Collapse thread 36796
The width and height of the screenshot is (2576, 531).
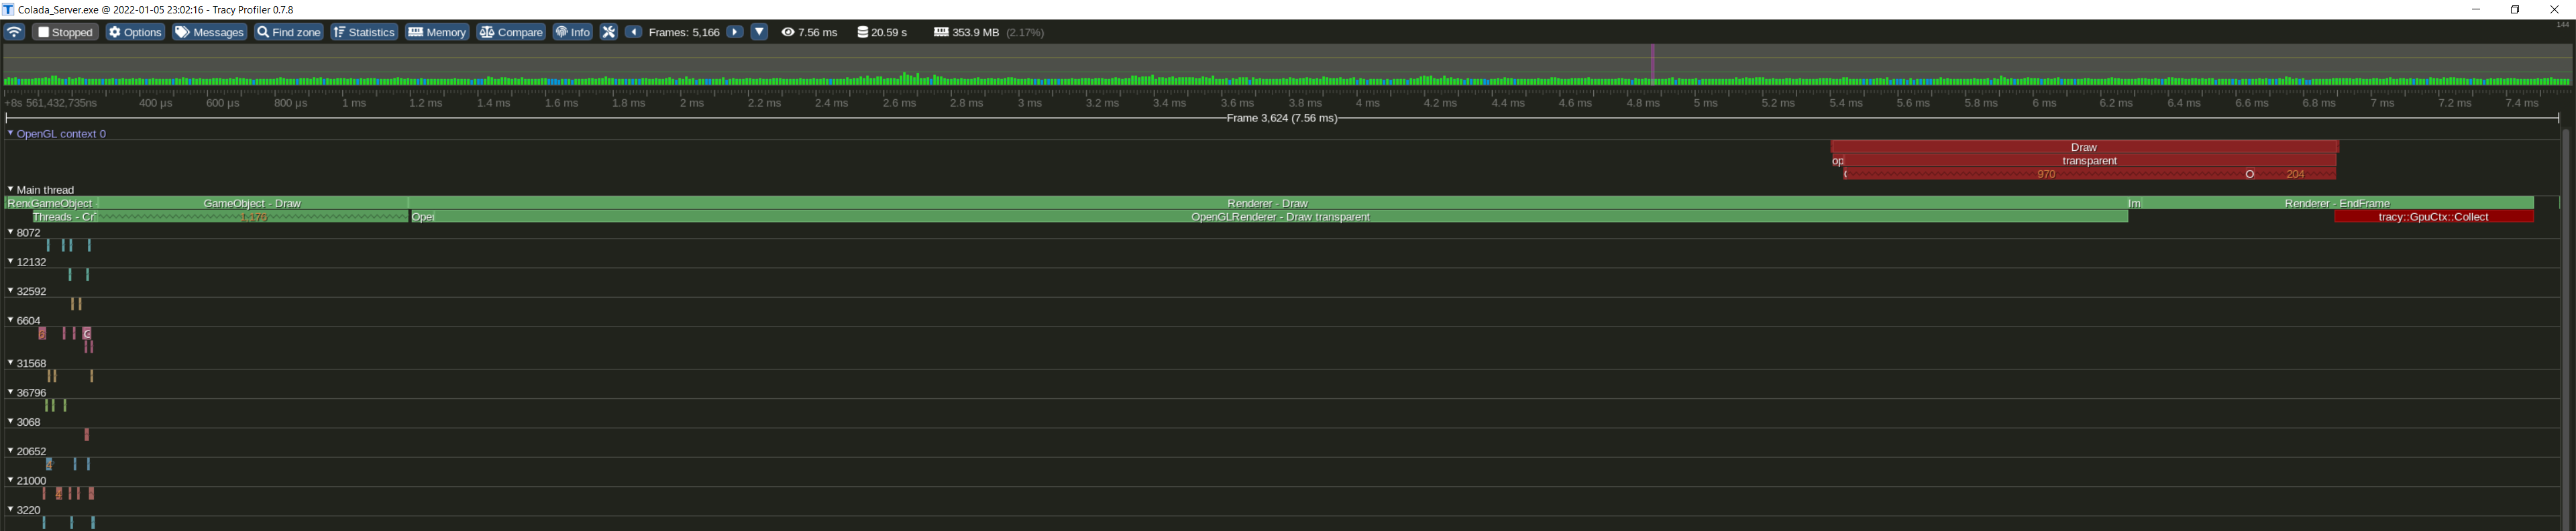pyautogui.click(x=10, y=392)
